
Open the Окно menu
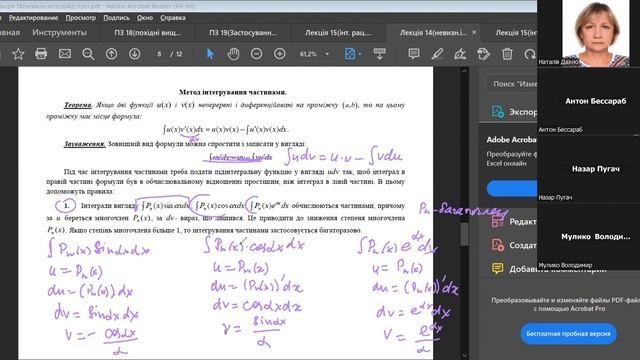[144, 18]
